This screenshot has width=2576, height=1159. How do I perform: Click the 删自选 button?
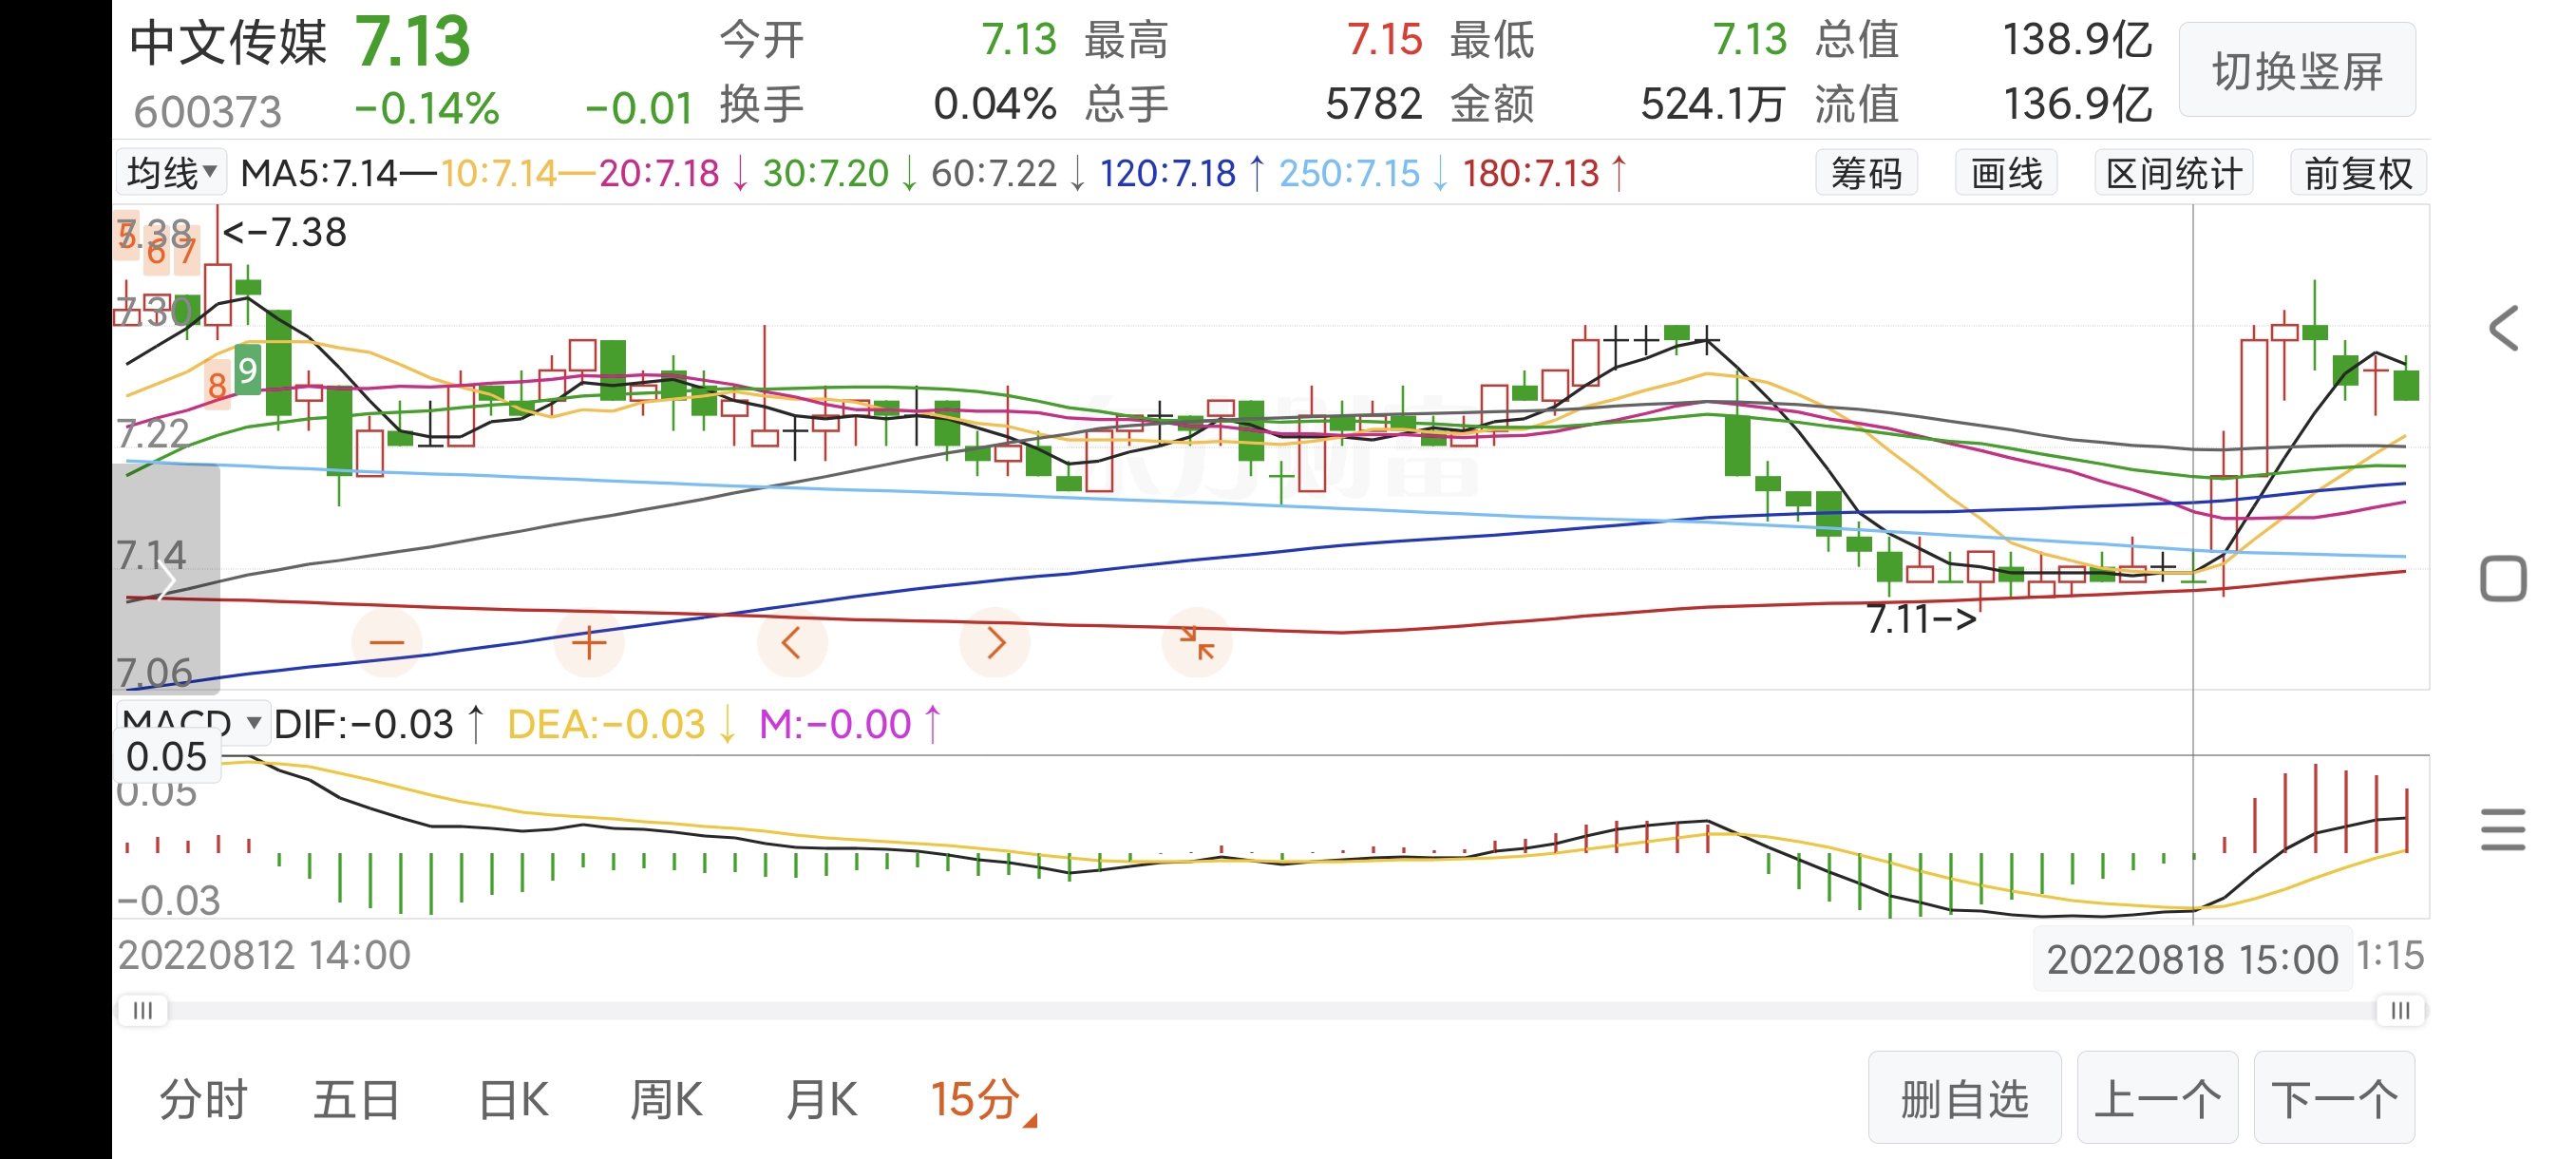pyautogui.click(x=1964, y=1098)
